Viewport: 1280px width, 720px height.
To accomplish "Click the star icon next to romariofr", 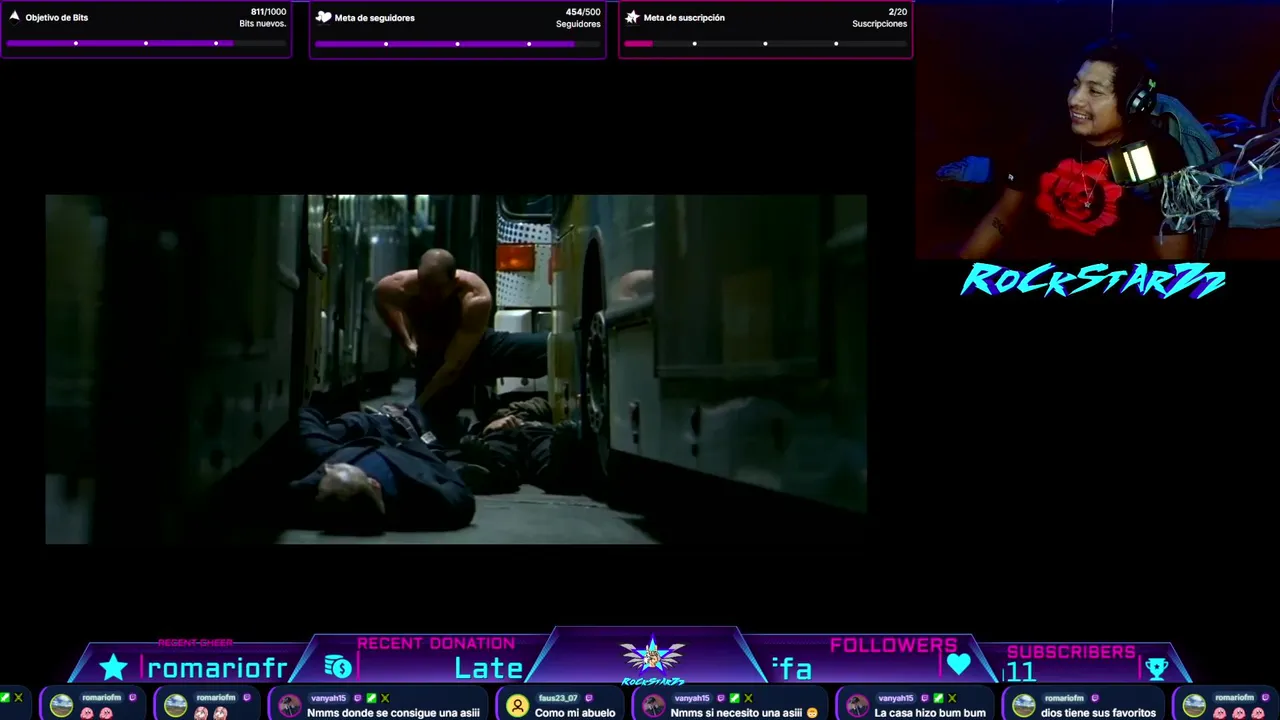I will [113, 668].
